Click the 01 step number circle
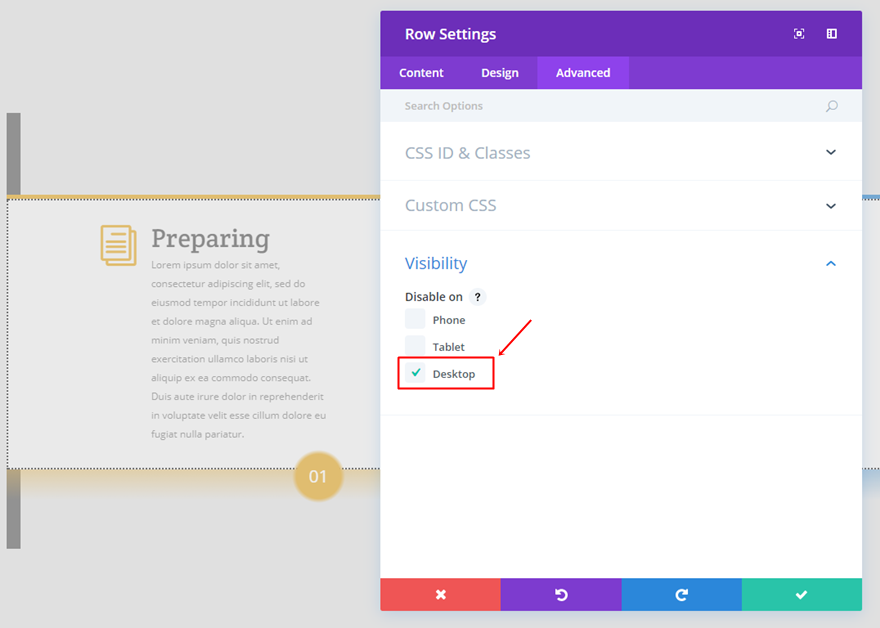 [x=318, y=476]
